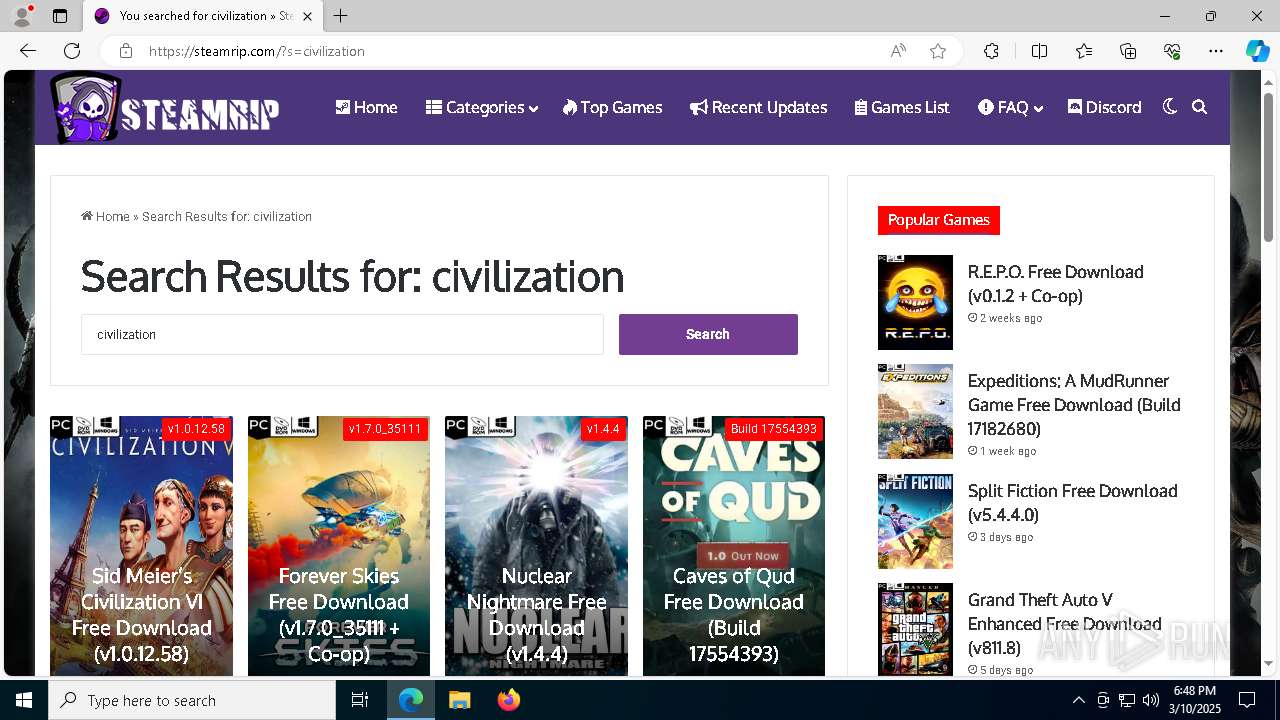Click the v1.4.4 version badge
Viewport: 1280px width, 720px height.
pos(603,429)
